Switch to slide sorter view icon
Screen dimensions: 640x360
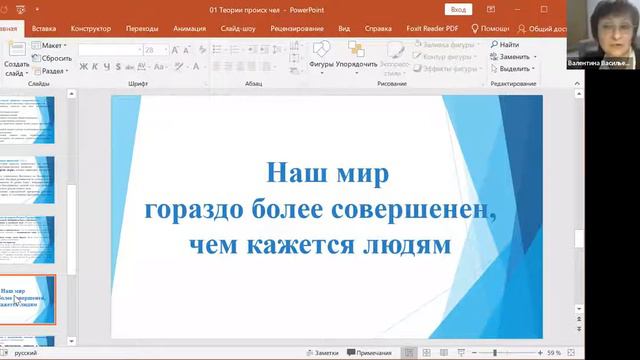click(427, 353)
